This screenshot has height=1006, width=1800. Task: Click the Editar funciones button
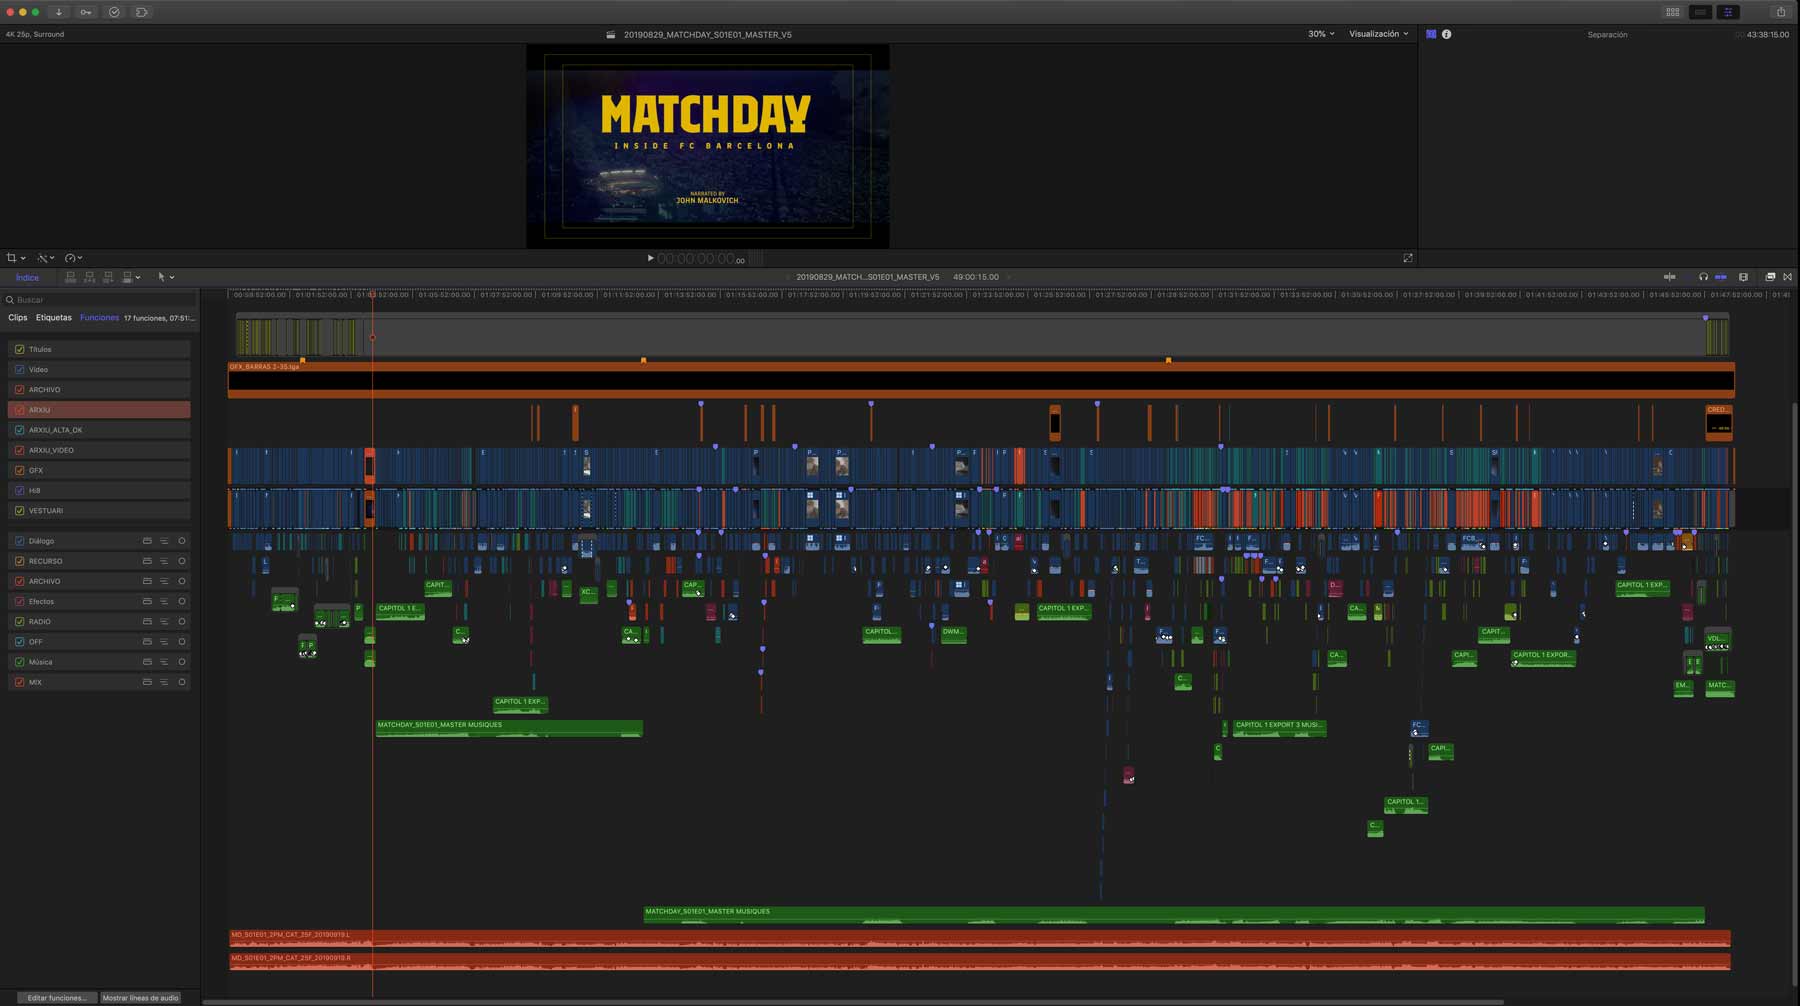[57, 998]
